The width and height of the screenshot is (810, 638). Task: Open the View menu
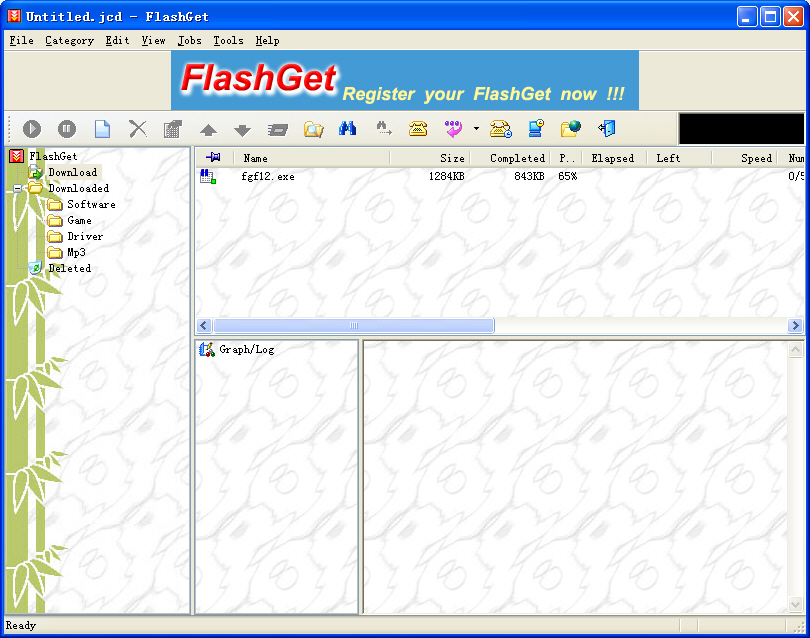click(x=153, y=40)
